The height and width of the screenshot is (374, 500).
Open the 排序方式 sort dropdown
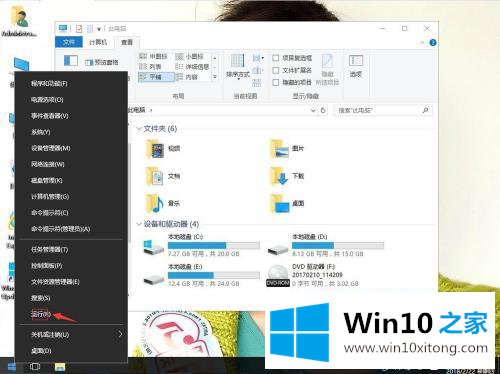click(238, 67)
